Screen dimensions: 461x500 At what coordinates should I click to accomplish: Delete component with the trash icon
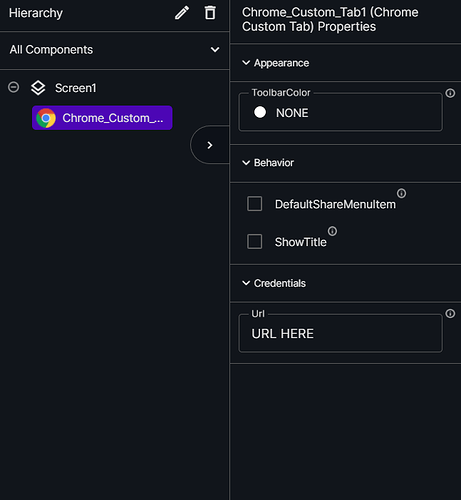coord(210,13)
